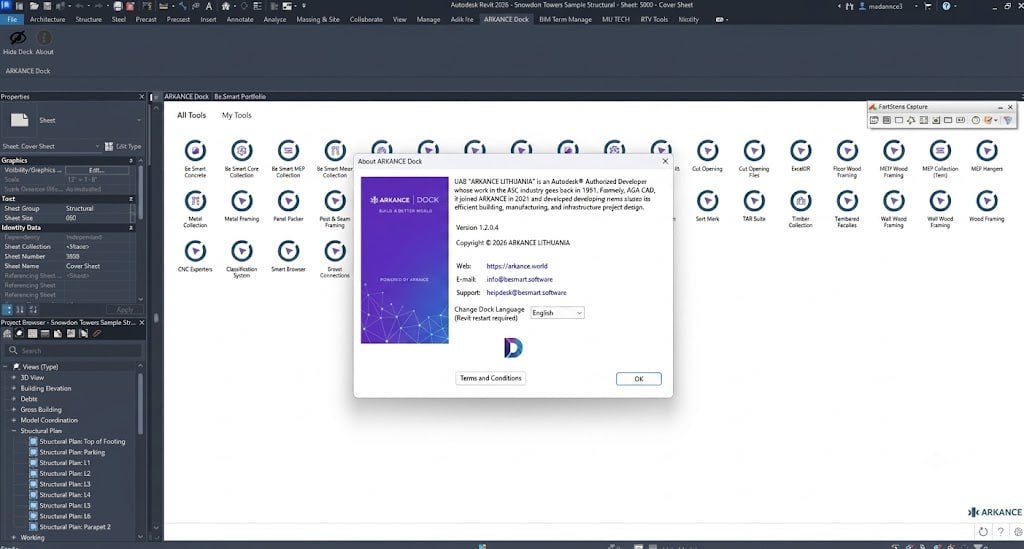Launch the Wood Framing tool
This screenshot has width=1024, height=549.
pos(987,201)
